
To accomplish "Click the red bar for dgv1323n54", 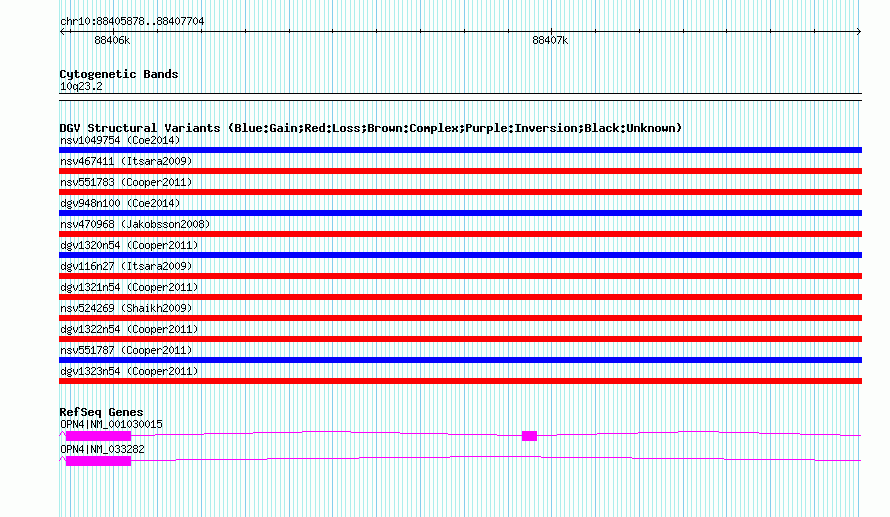I will (x=460, y=381).
